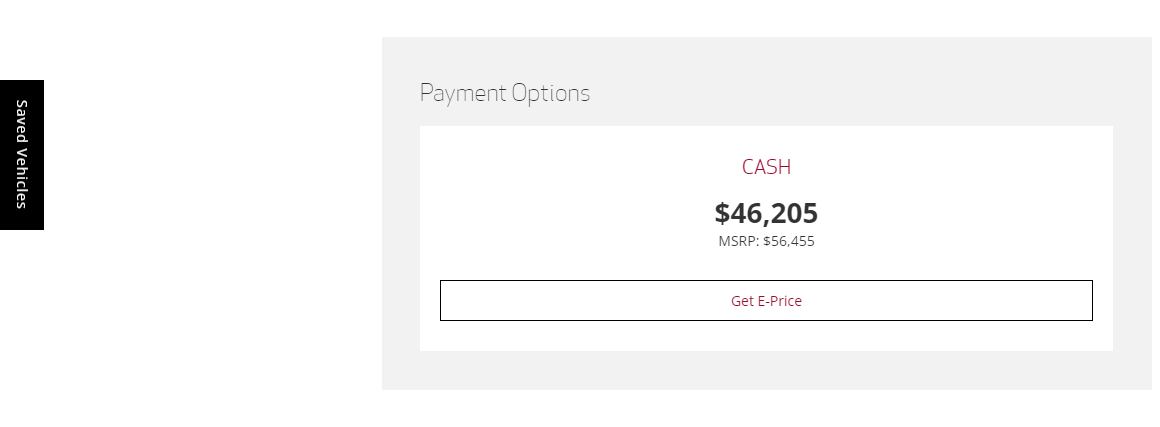Tap the Get E-Price link text
The height and width of the screenshot is (427, 1160).
coord(766,301)
